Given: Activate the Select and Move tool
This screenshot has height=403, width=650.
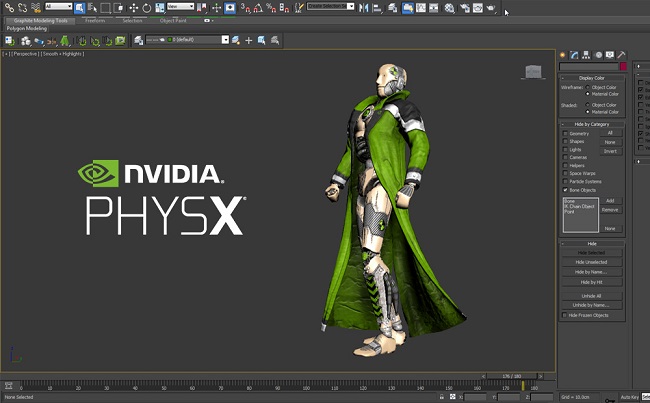Looking at the screenshot, I should click(x=133, y=7).
